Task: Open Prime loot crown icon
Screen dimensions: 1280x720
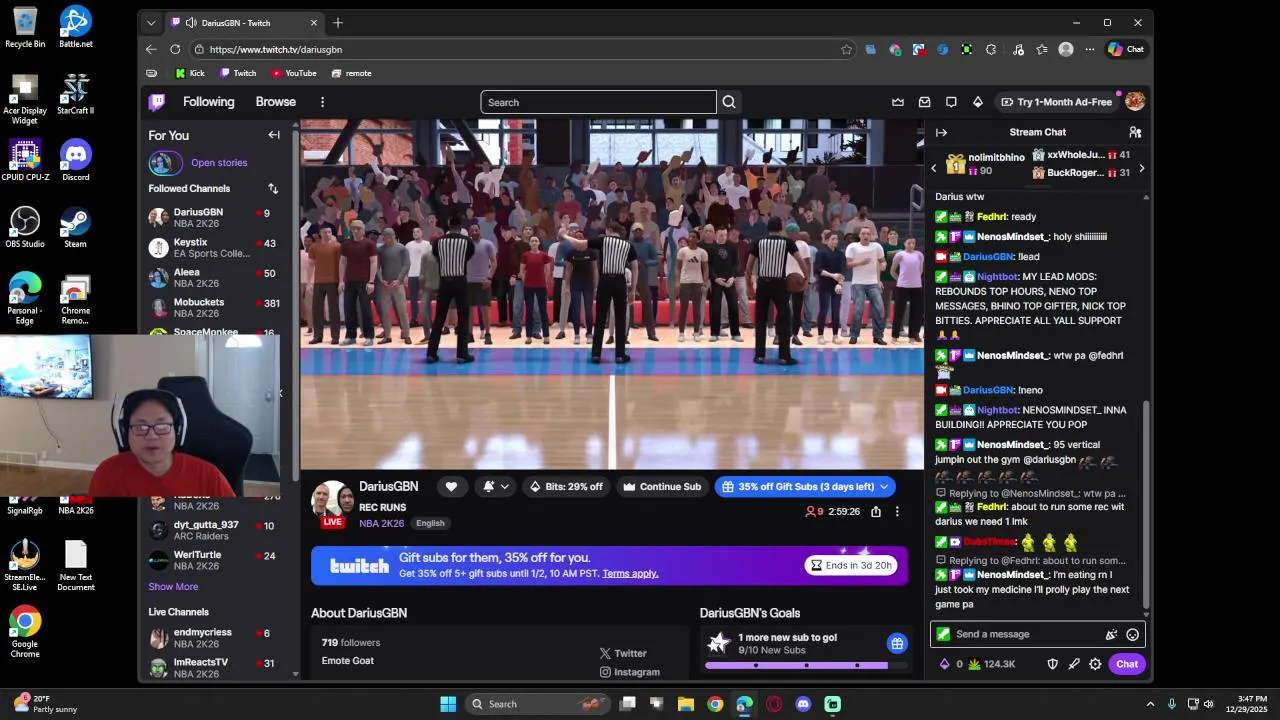Action: point(898,102)
